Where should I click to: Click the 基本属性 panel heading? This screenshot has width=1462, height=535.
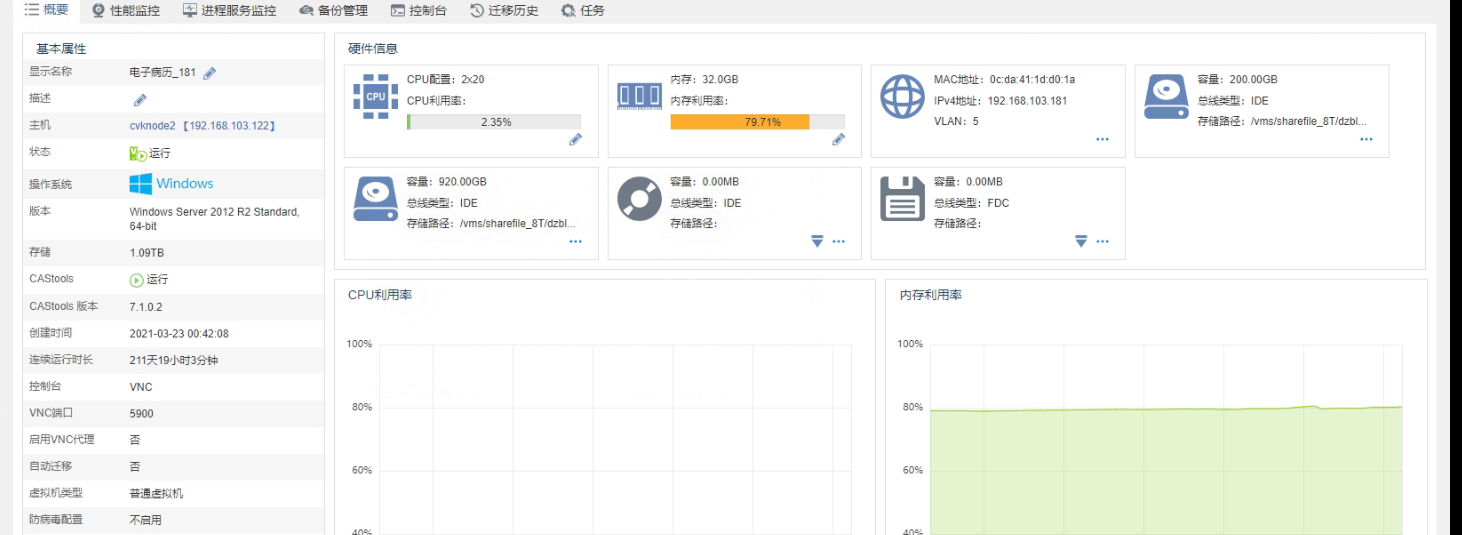coord(61,48)
